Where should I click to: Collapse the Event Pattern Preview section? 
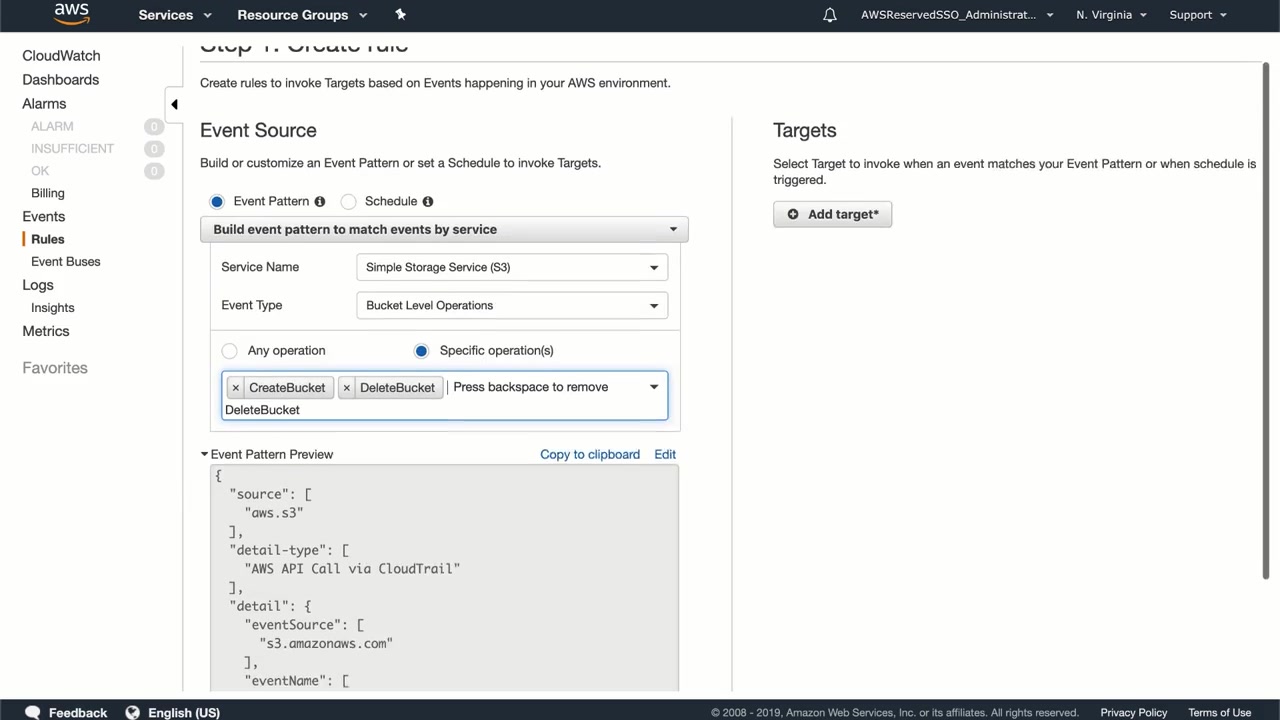click(205, 454)
